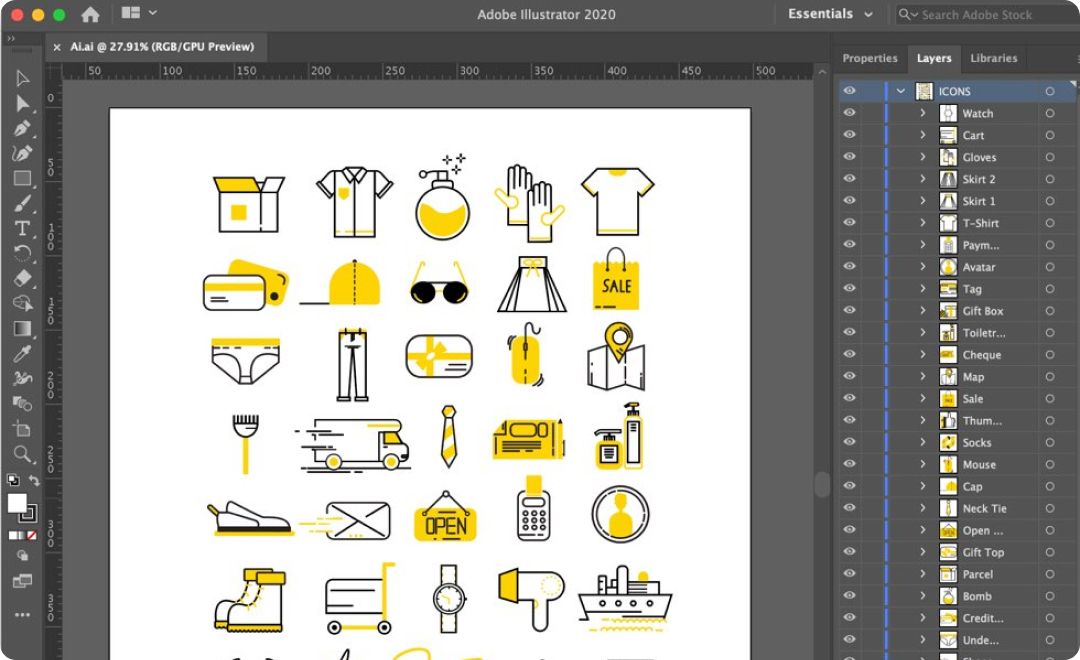Close the Ai.ai document tab

coord(59,47)
